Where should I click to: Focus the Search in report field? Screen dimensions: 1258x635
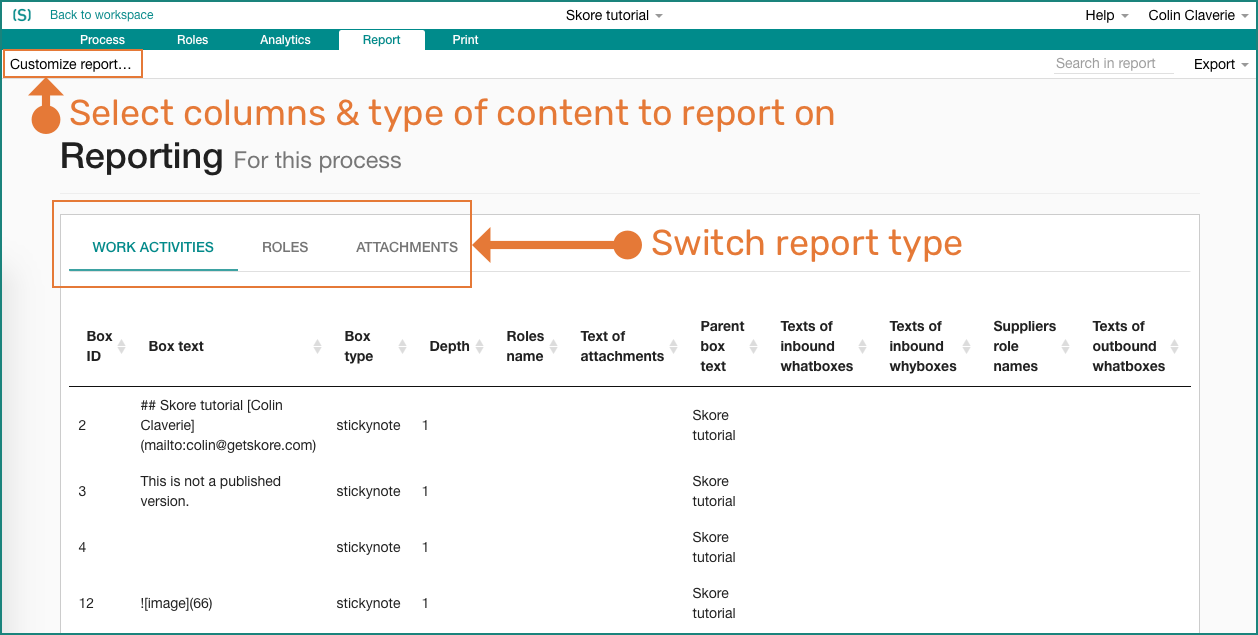[x=1114, y=63]
